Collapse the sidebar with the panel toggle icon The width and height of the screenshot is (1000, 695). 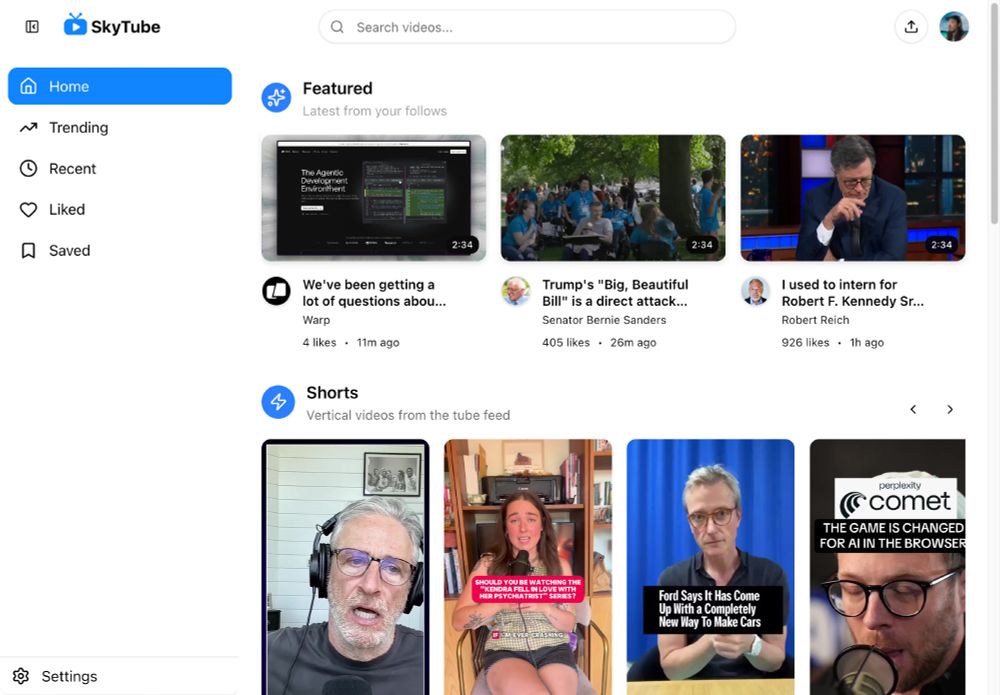[x=32, y=27]
